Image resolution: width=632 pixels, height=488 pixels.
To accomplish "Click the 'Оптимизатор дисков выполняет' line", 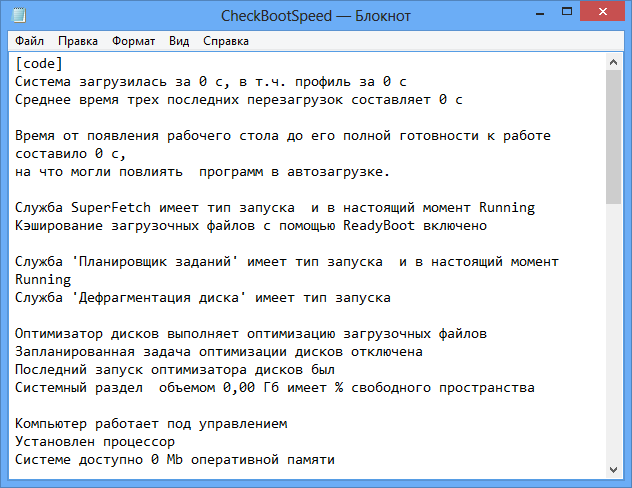I will (x=251, y=334).
